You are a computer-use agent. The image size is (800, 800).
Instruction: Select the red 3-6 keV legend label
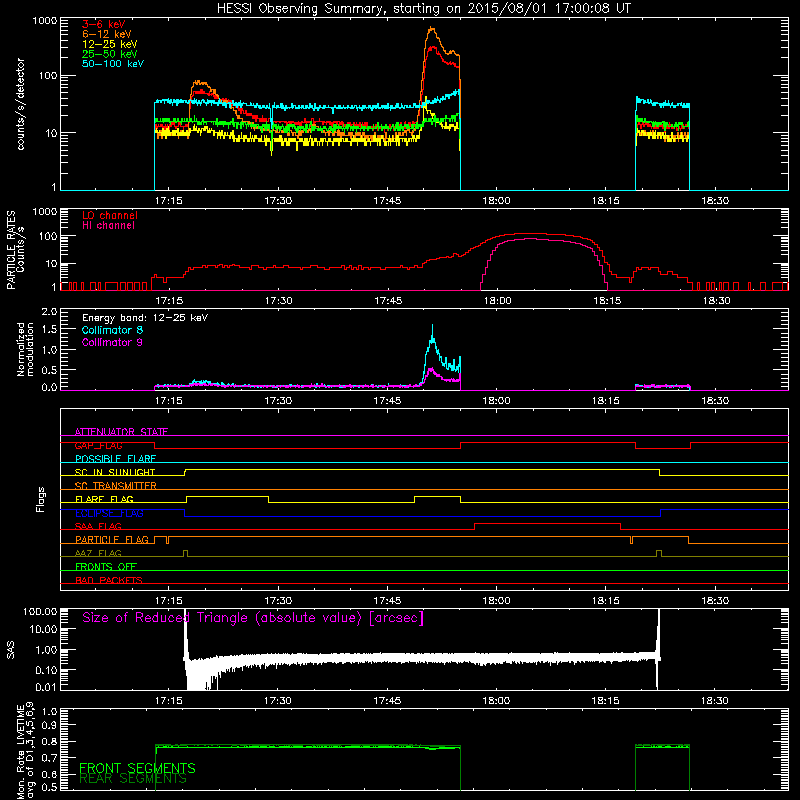(x=104, y=24)
